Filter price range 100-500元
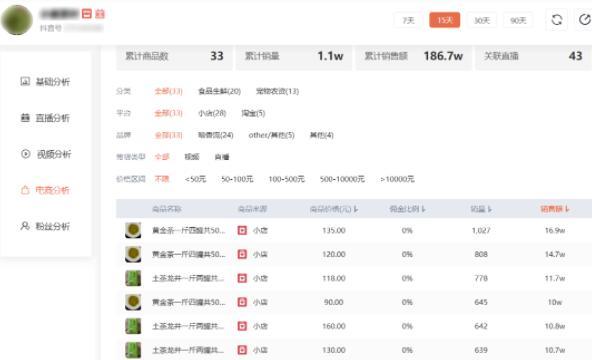Image resolution: width=592 pixels, height=360 pixels. pos(287,179)
